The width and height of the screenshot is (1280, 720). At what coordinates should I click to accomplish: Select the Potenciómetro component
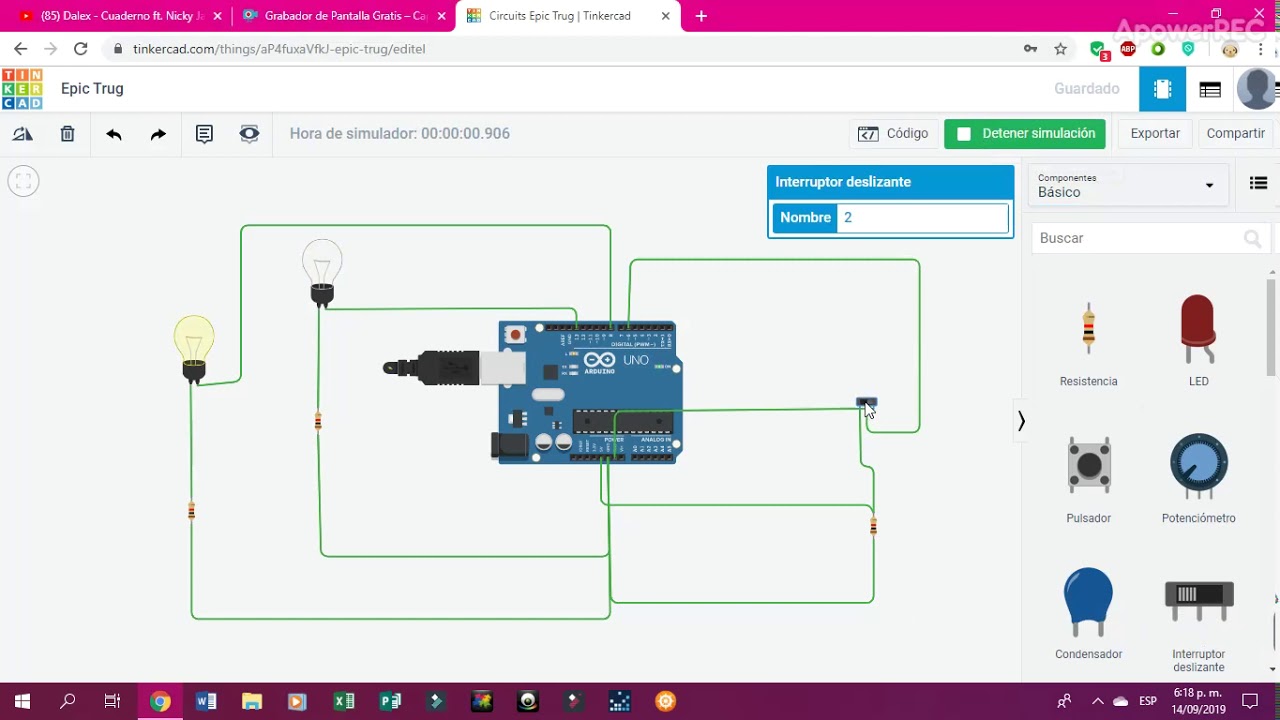pos(1198,478)
